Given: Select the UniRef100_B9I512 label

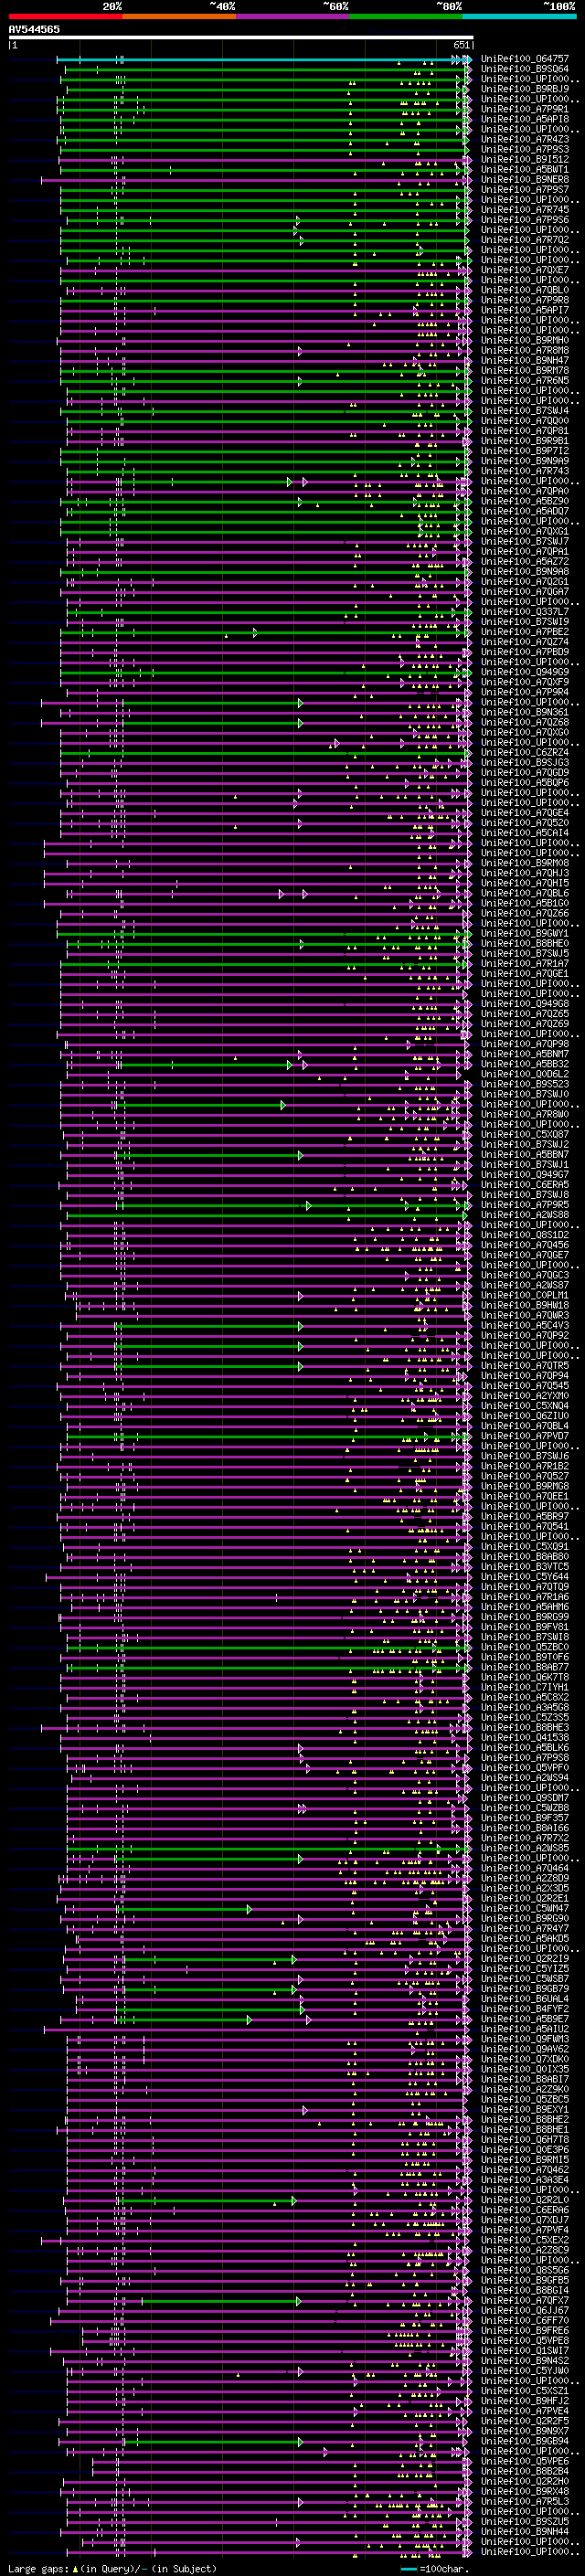Looking at the screenshot, I should 524,159.
